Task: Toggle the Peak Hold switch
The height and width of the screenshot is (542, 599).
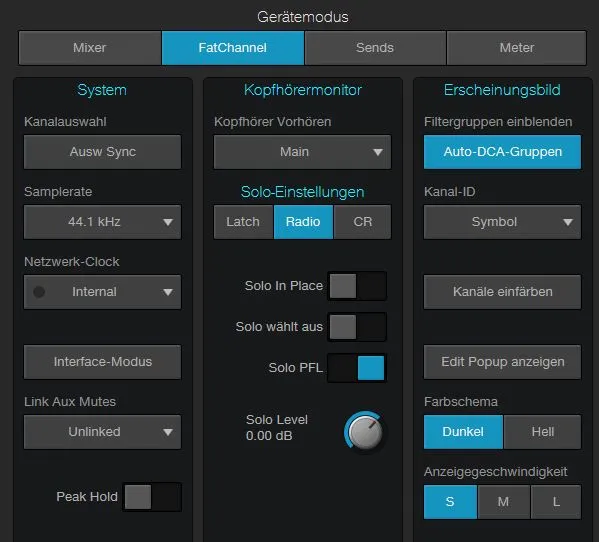Action: tap(152, 497)
